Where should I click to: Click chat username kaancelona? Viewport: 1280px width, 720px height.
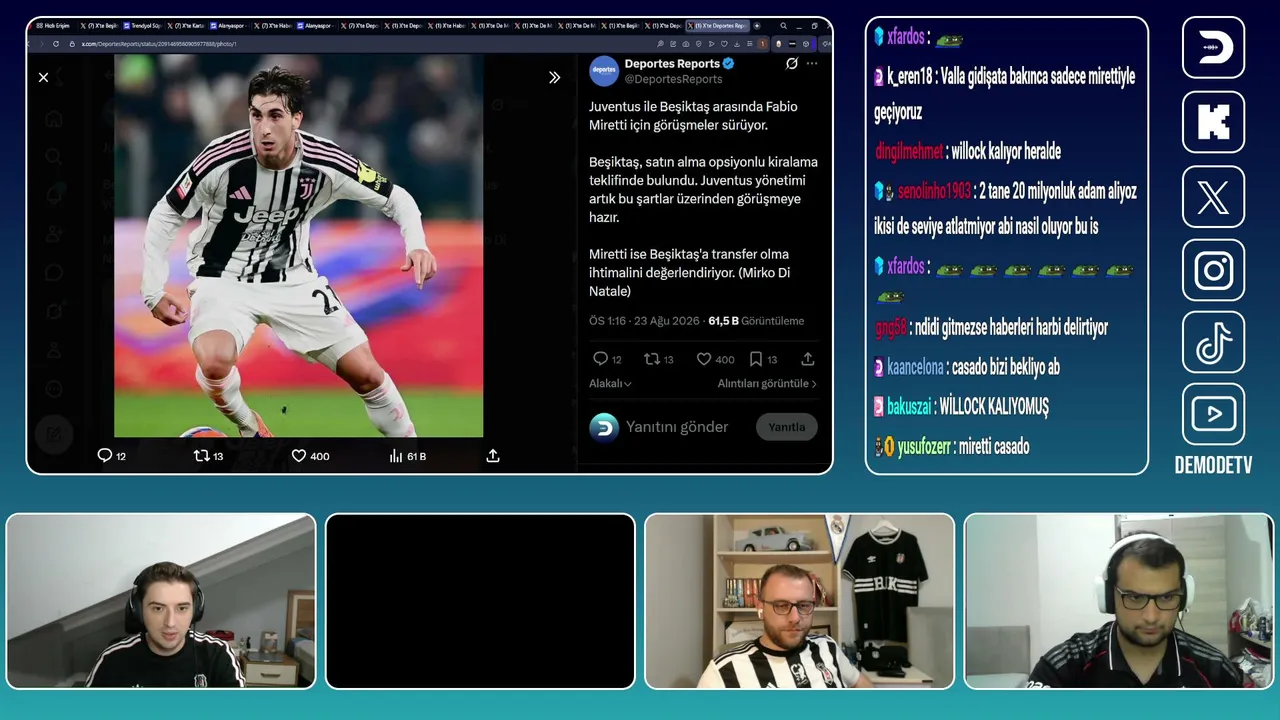coord(915,367)
